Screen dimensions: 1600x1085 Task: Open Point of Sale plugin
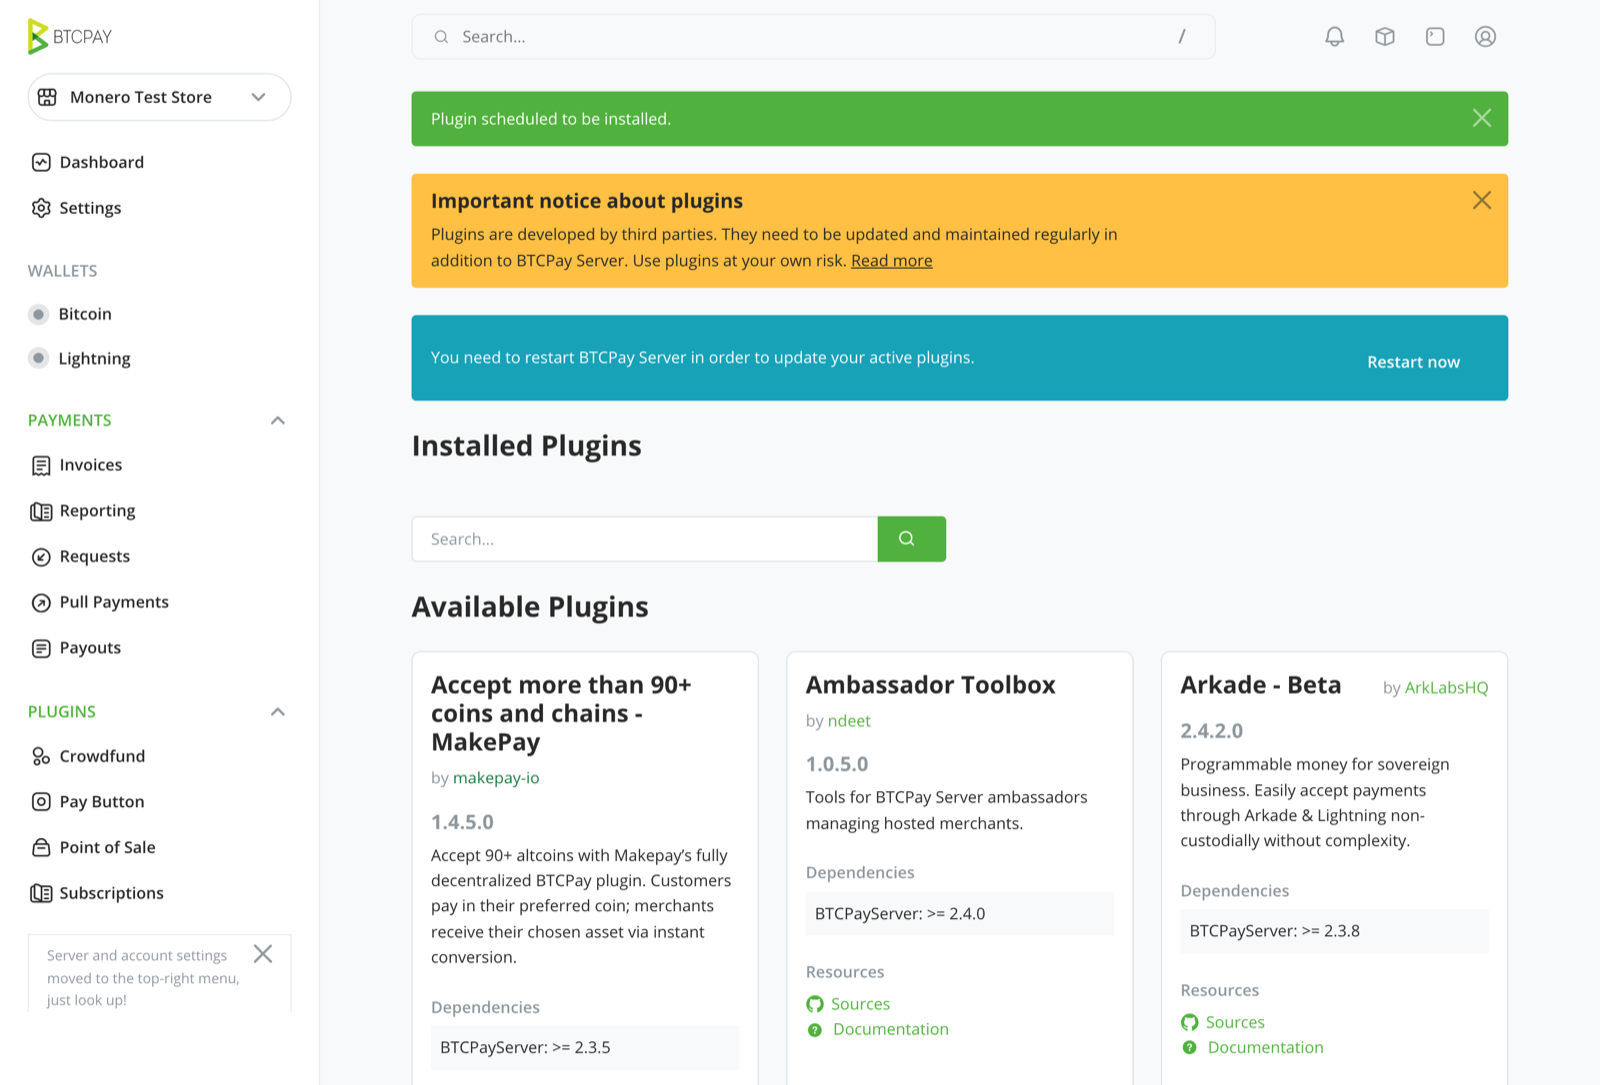(108, 847)
